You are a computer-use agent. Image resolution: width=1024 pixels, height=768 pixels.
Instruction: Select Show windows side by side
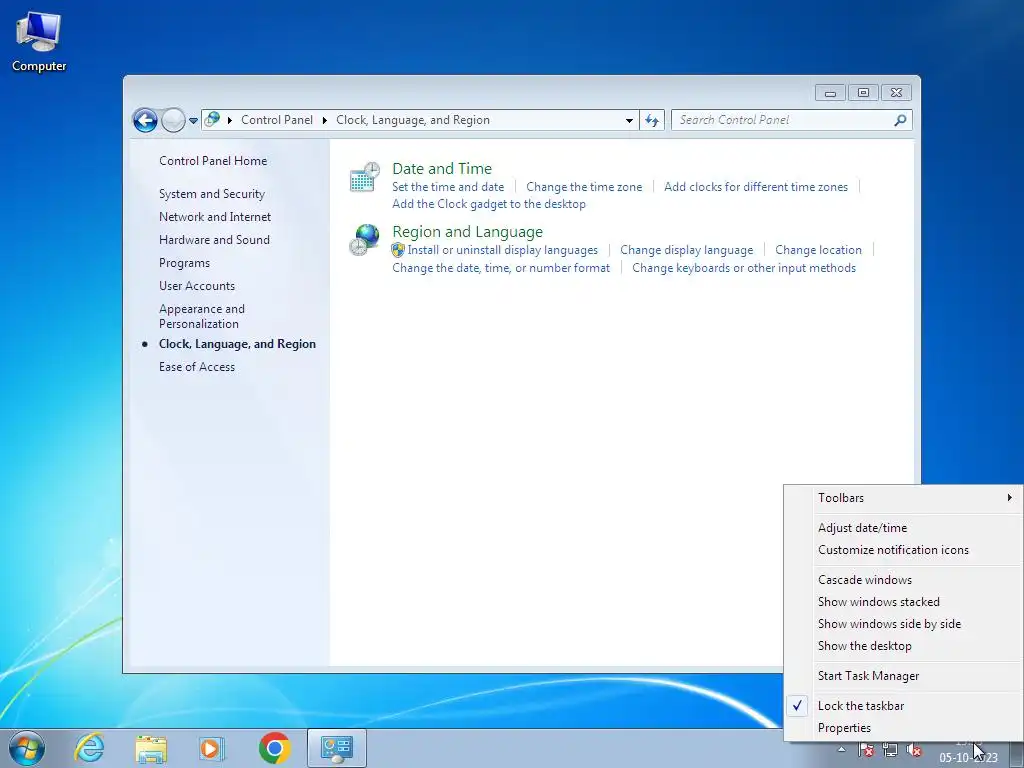889,624
